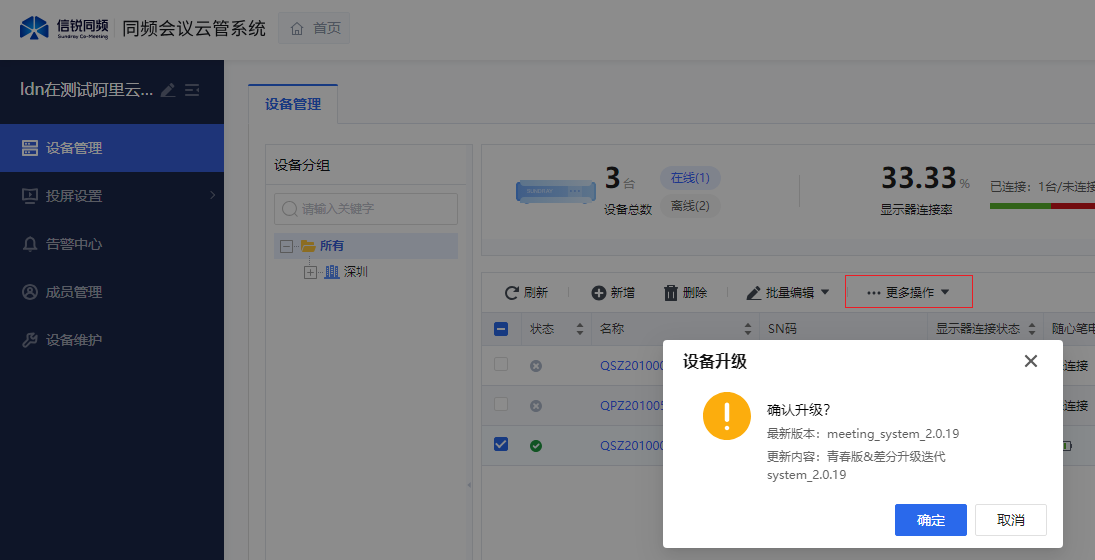The image size is (1095, 560).
Task: Click the 深圳 group building icon
Action: [x=332, y=272]
